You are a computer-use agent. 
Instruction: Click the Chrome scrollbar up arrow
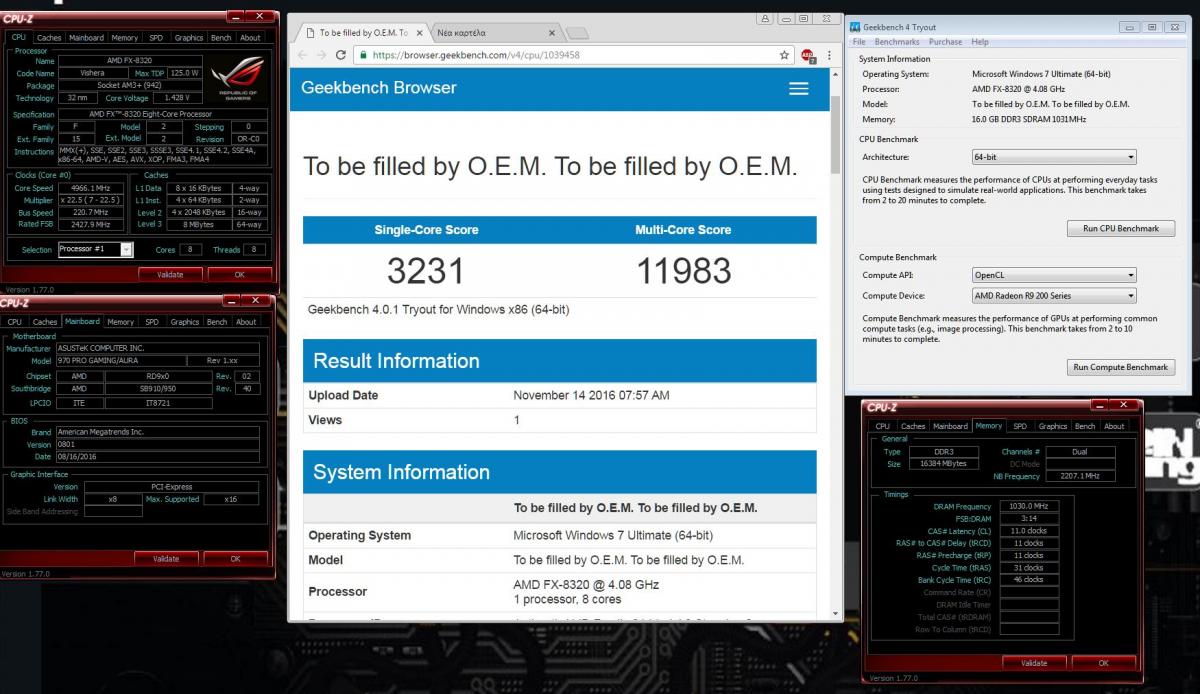[x=836, y=74]
